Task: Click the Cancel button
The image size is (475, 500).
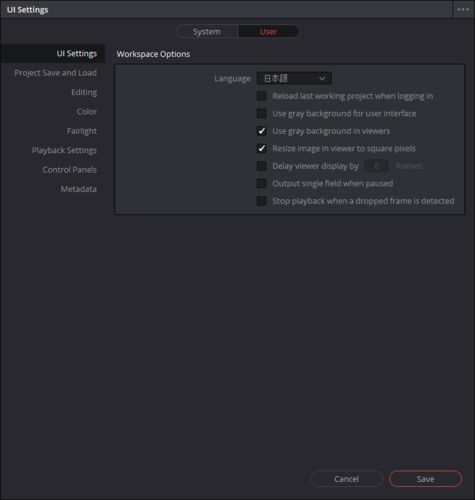Action: click(x=346, y=479)
